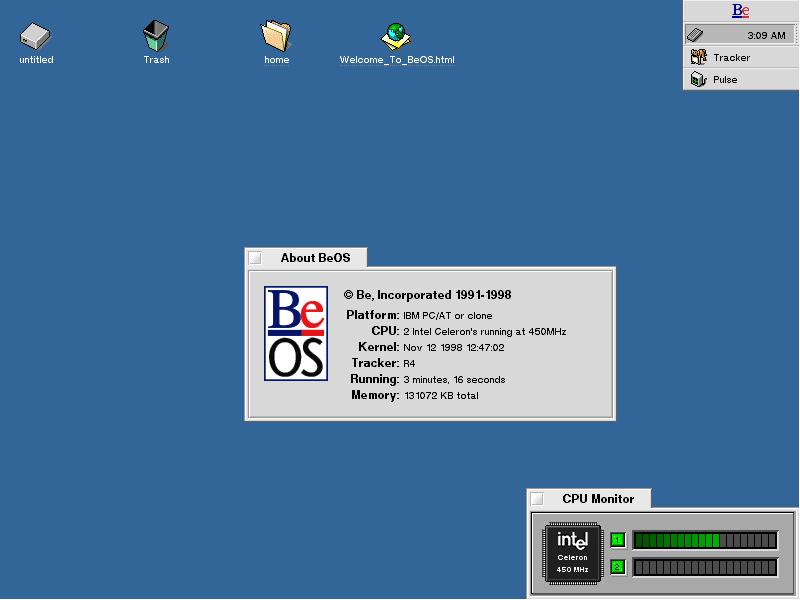Click the home folder name label
The height and width of the screenshot is (600, 800).
pyautogui.click(x=277, y=60)
